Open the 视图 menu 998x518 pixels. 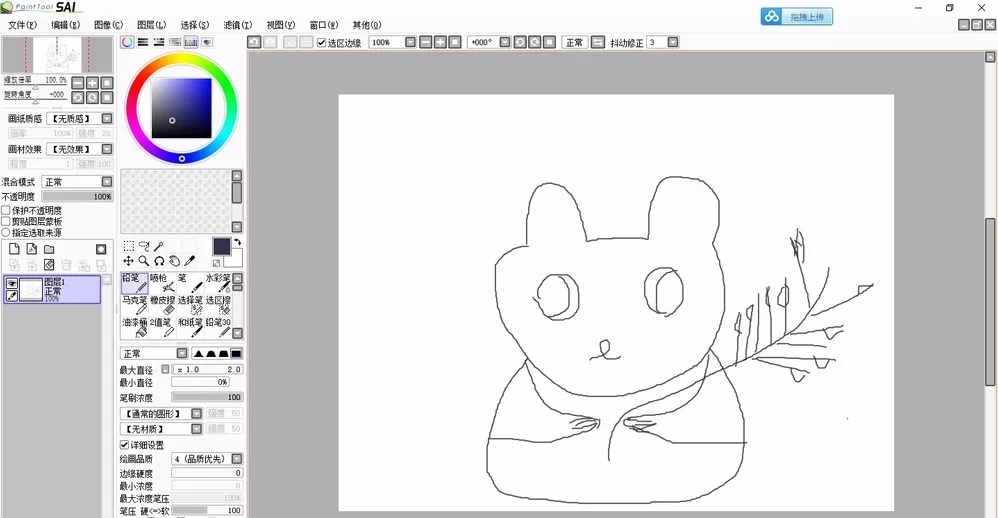(281, 25)
